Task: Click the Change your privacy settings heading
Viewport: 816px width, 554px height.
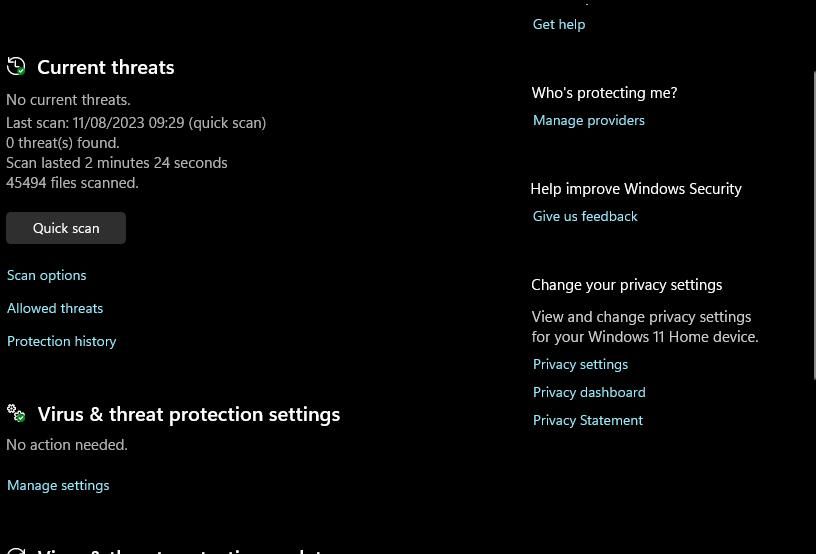Action: point(627,284)
